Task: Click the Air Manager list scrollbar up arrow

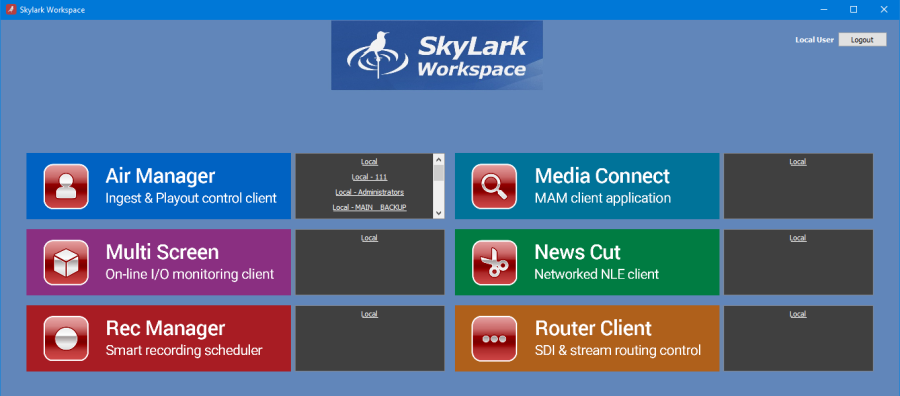Action: [x=439, y=159]
